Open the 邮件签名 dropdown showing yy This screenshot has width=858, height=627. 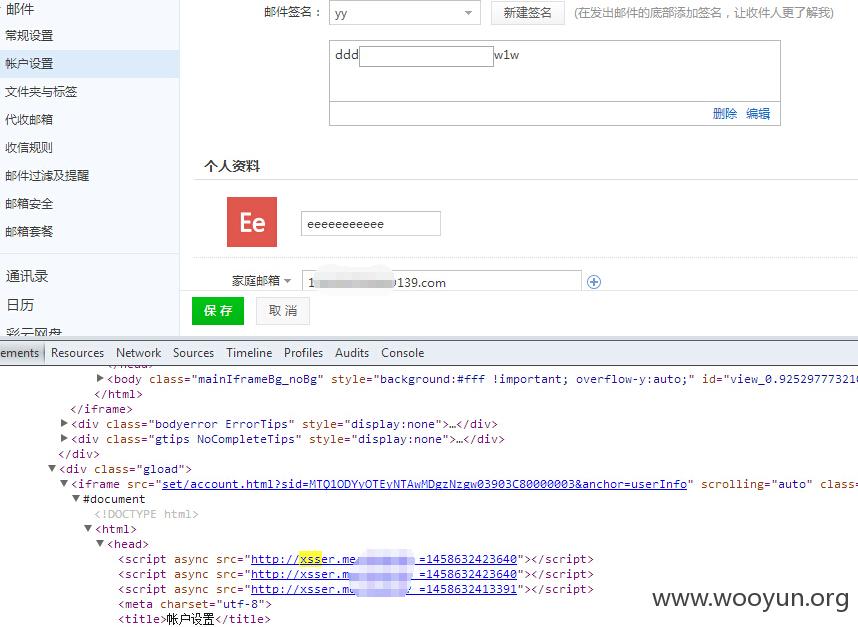pos(404,13)
